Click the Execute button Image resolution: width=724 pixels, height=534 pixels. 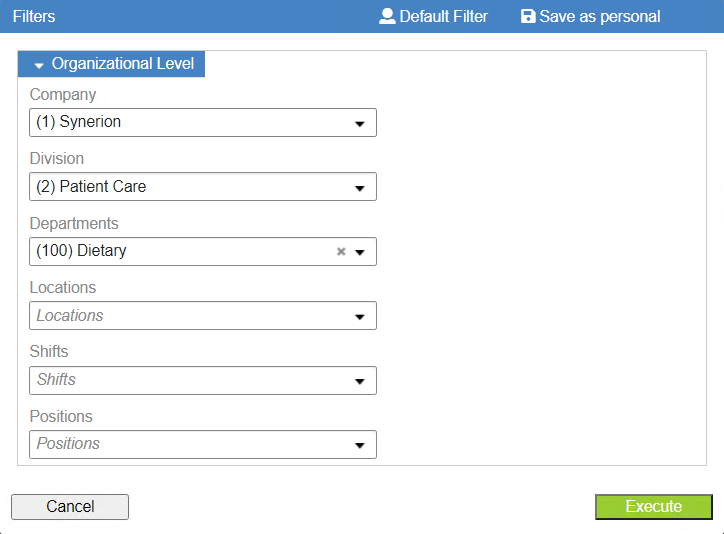coord(653,507)
